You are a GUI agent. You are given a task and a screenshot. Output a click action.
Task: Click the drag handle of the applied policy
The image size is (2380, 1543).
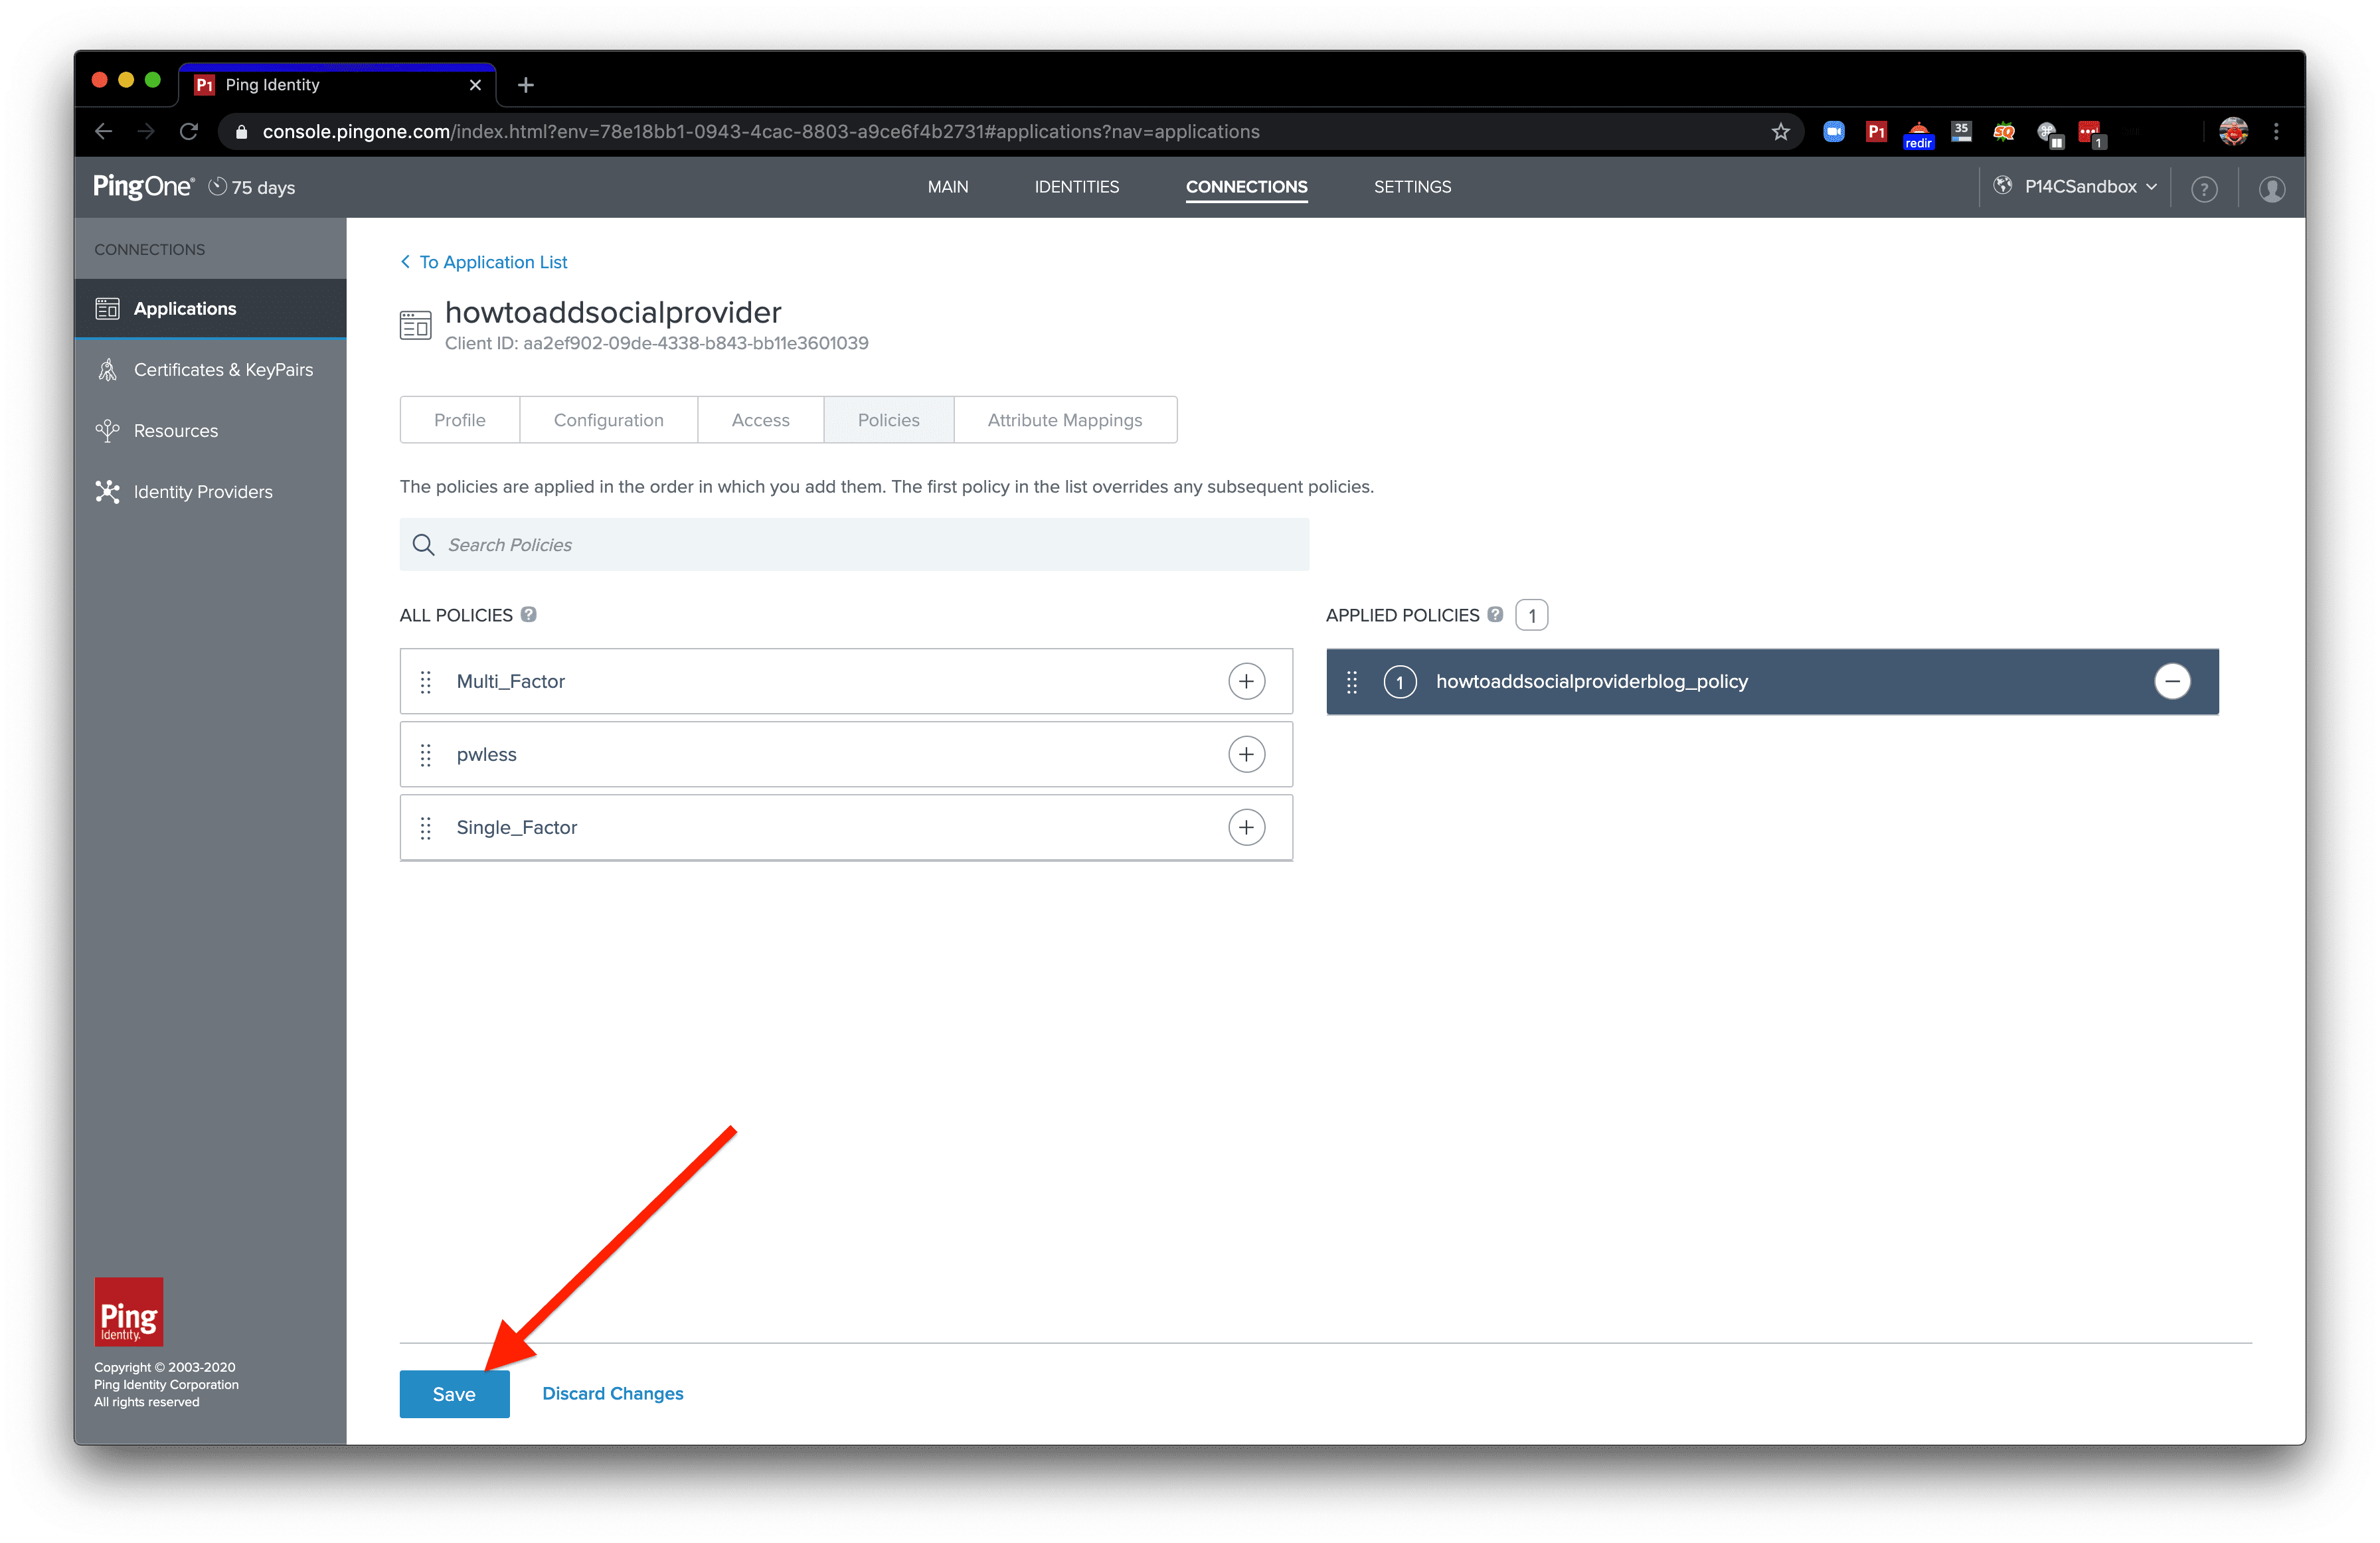[1352, 681]
